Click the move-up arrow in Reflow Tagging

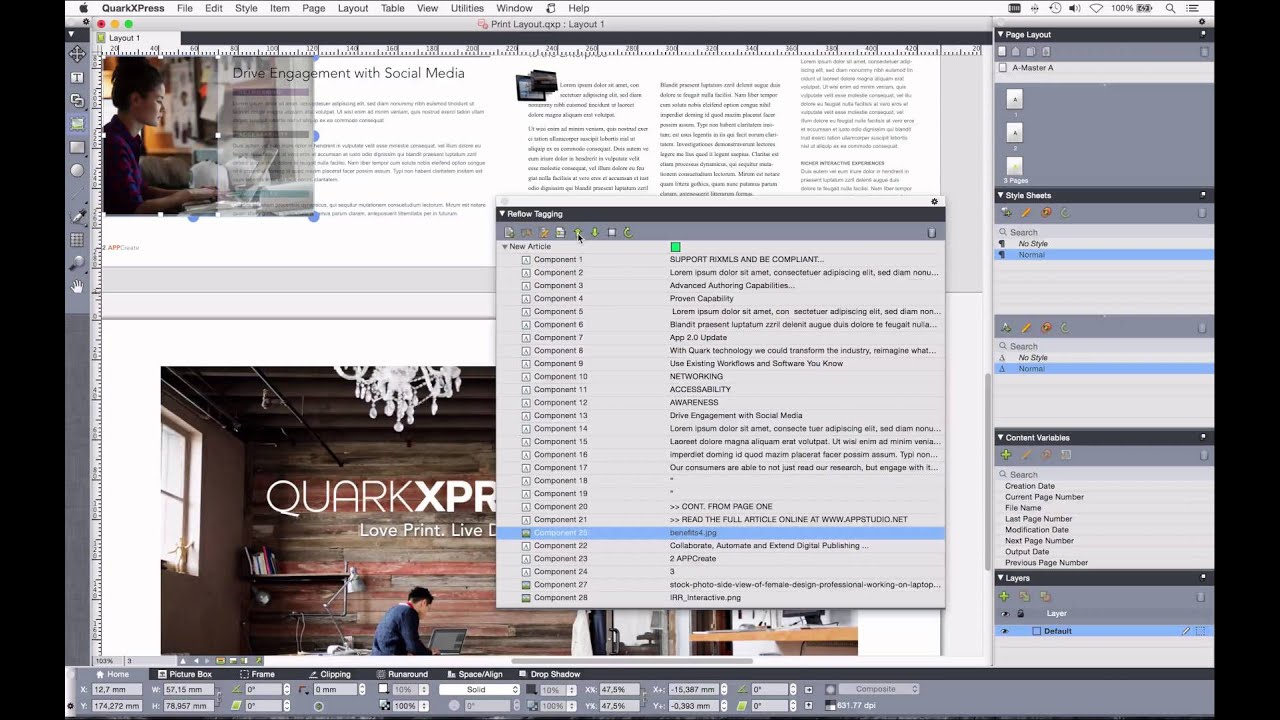point(577,232)
